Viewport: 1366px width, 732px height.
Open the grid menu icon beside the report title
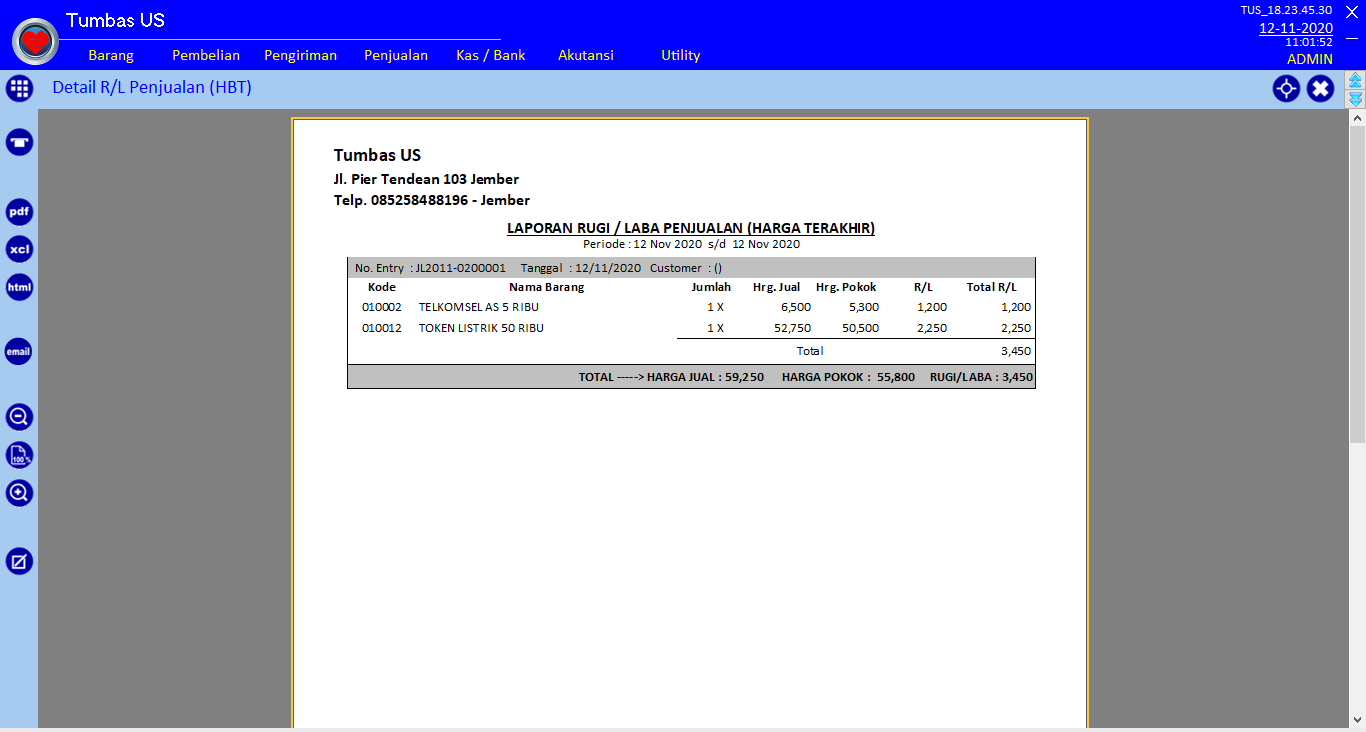[x=20, y=89]
